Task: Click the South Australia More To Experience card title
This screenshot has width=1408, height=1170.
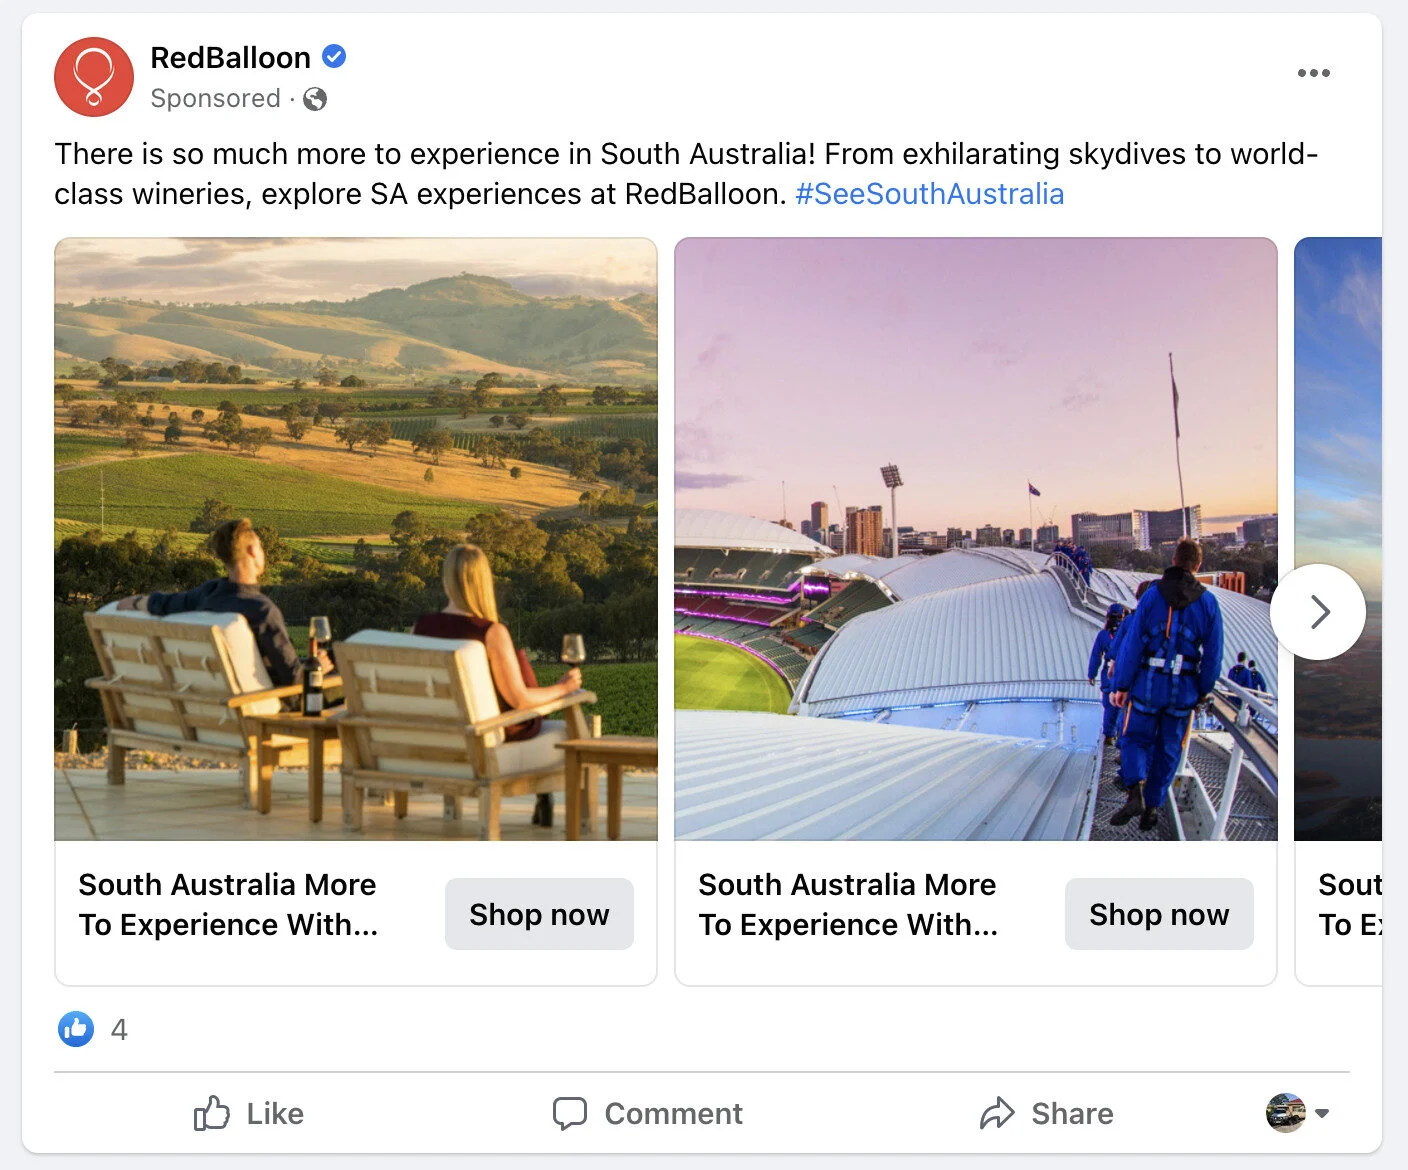Action: point(228,904)
